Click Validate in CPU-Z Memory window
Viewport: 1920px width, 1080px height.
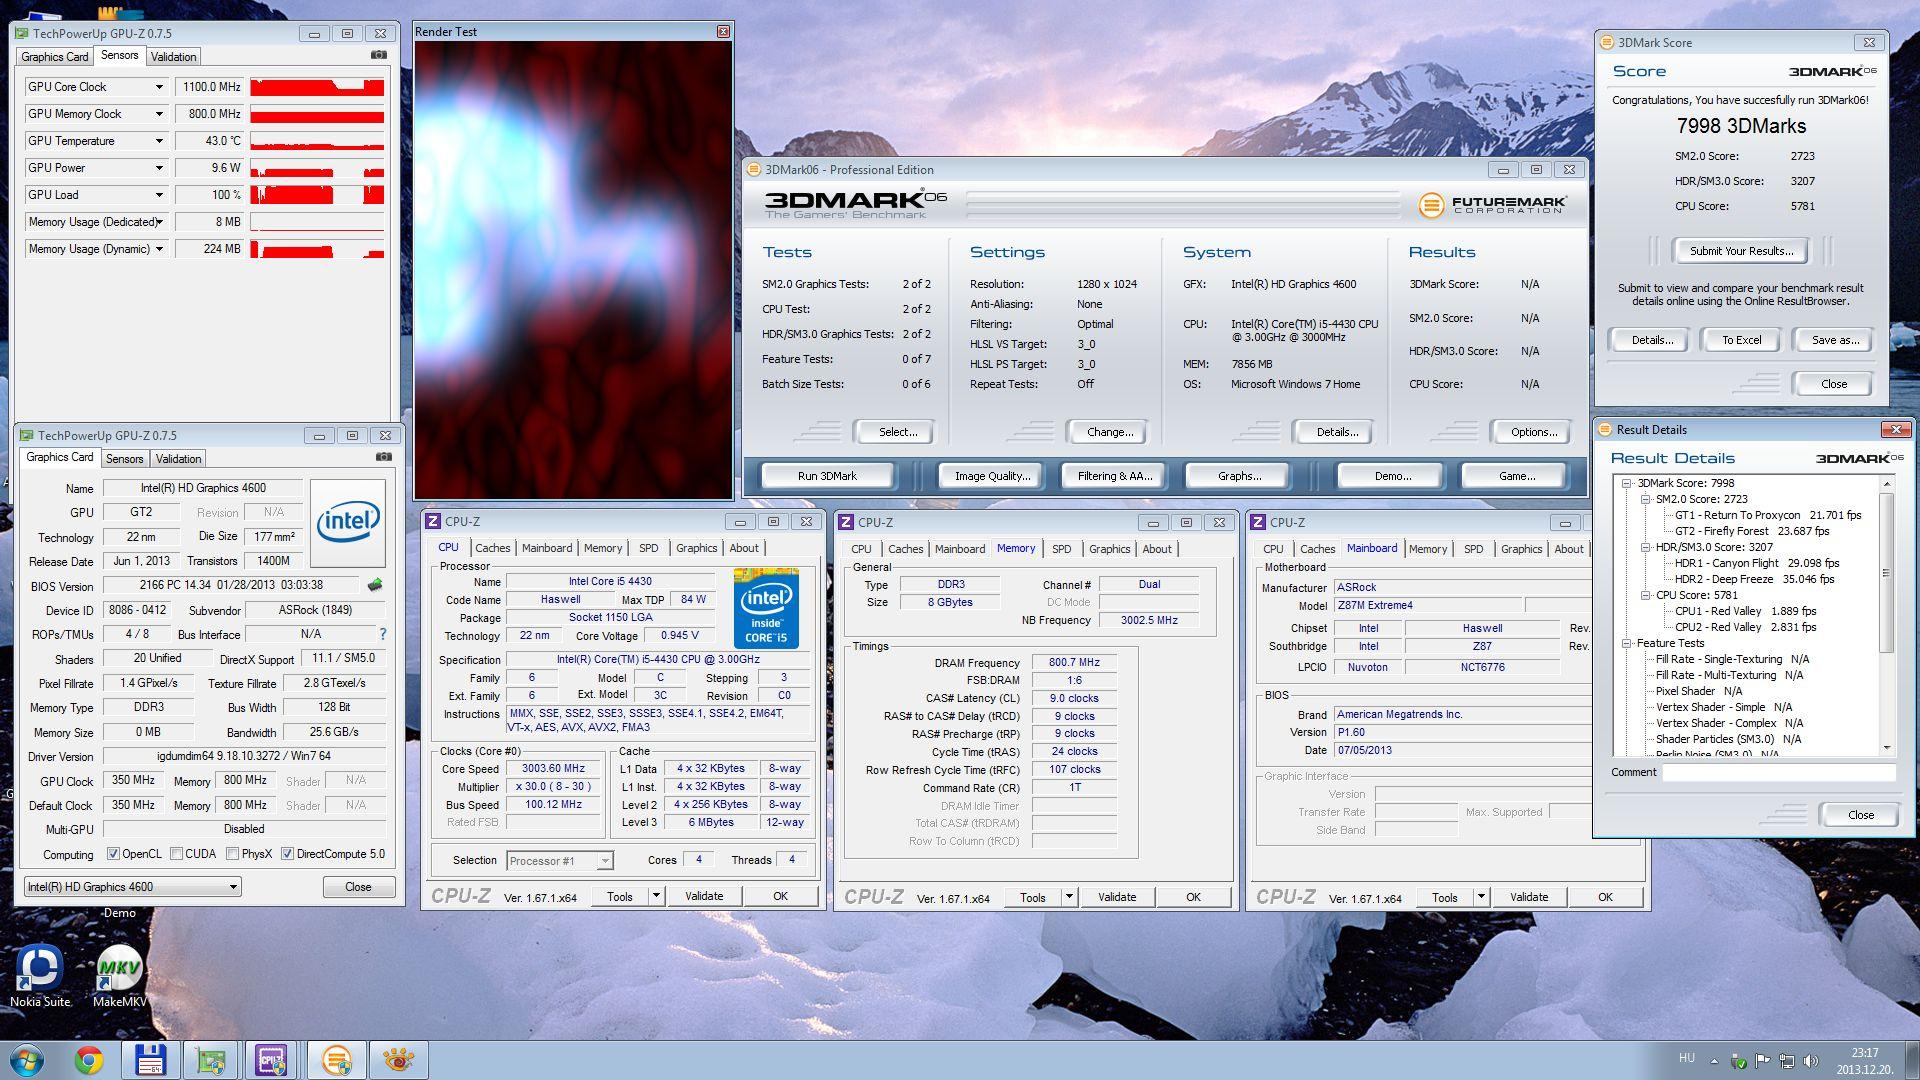tap(1117, 897)
